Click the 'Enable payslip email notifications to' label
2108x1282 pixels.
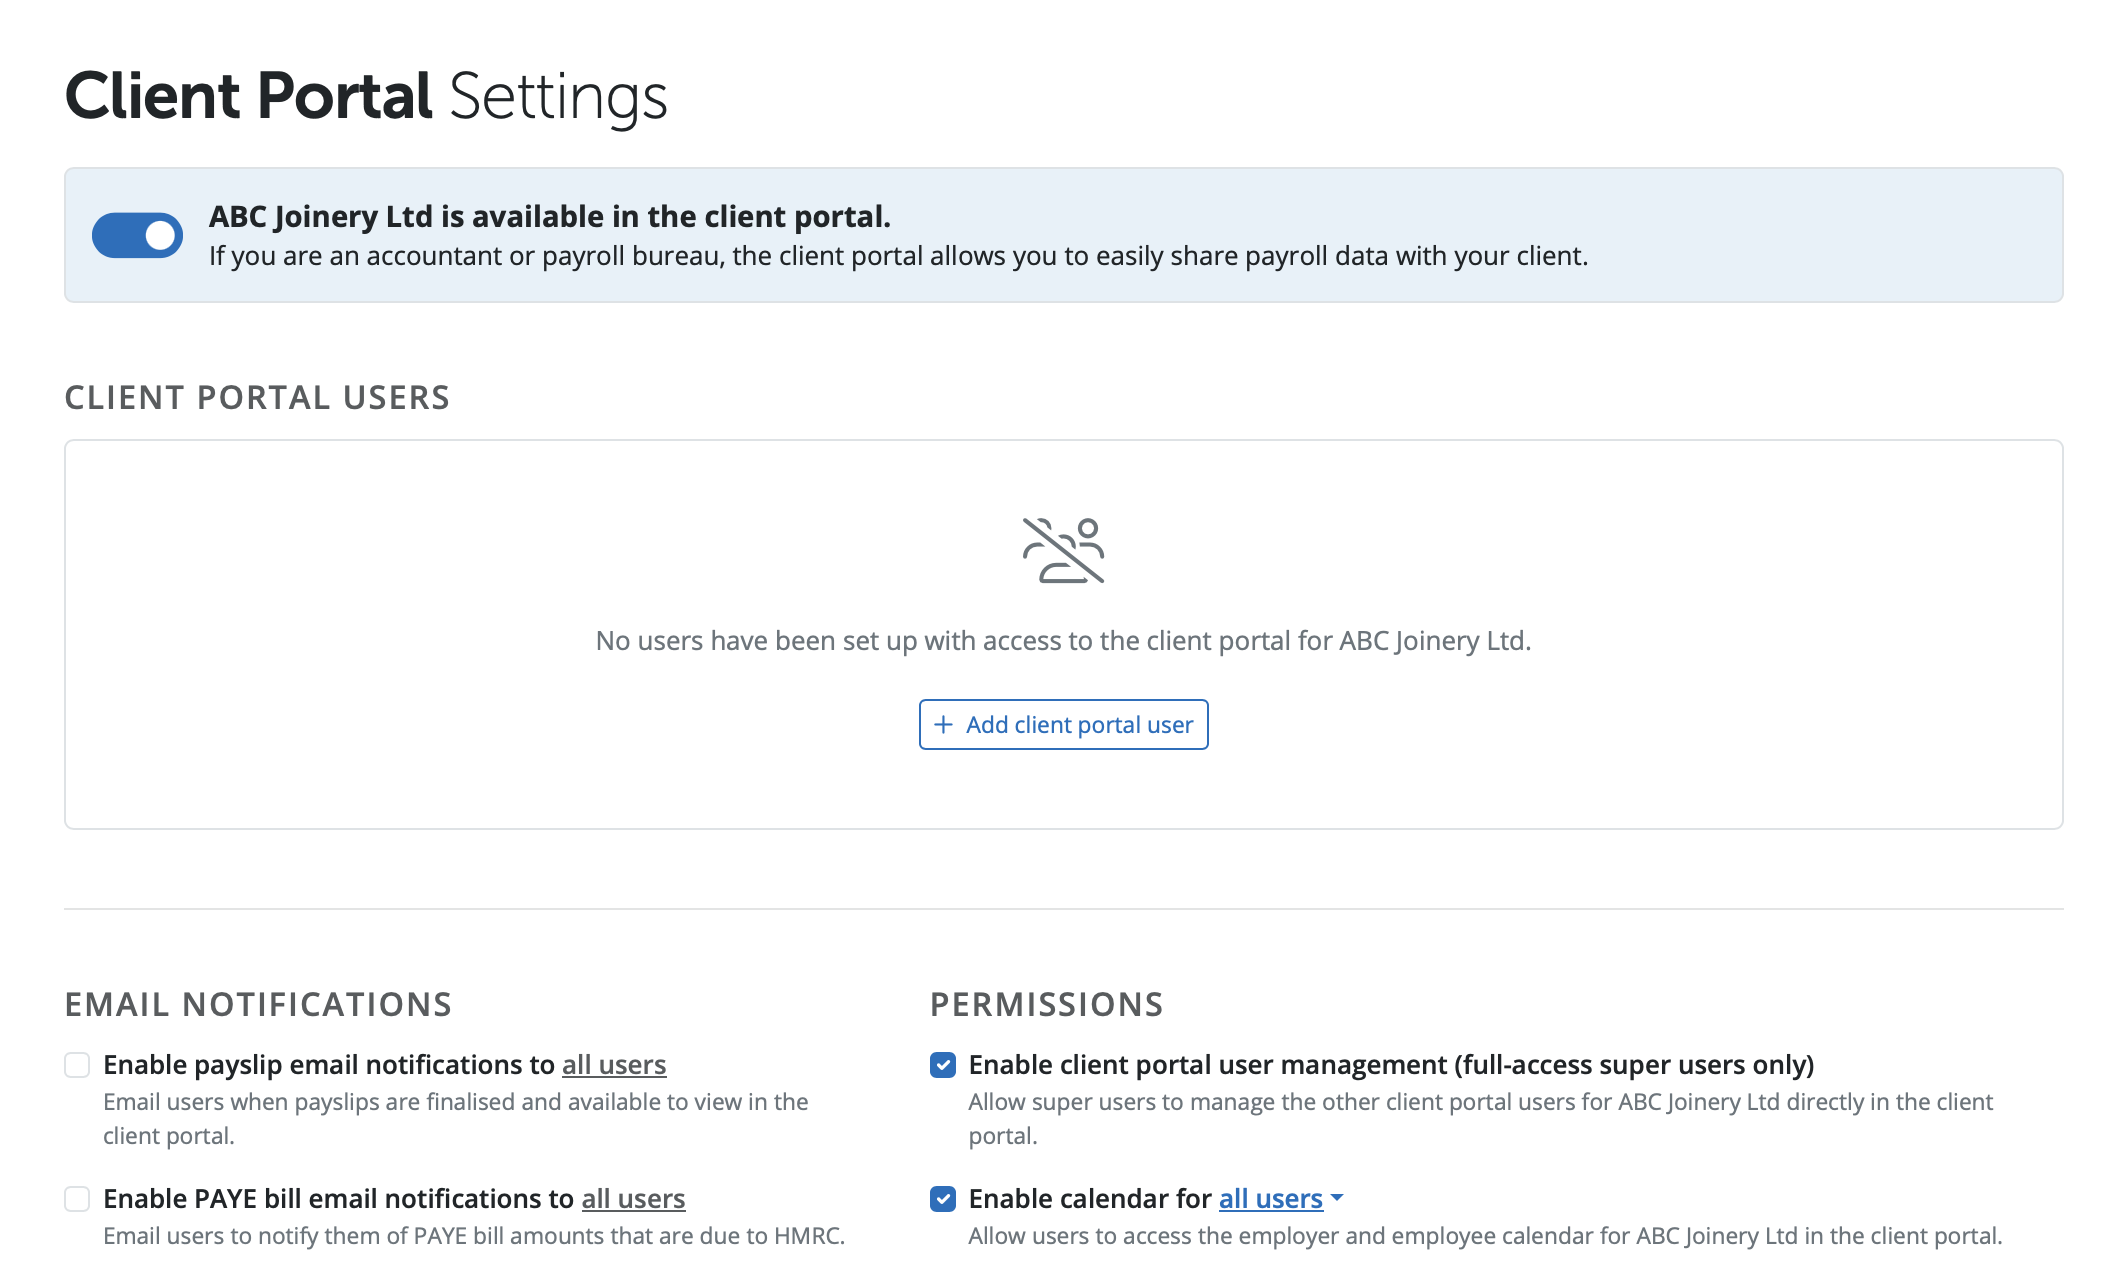pos(328,1065)
